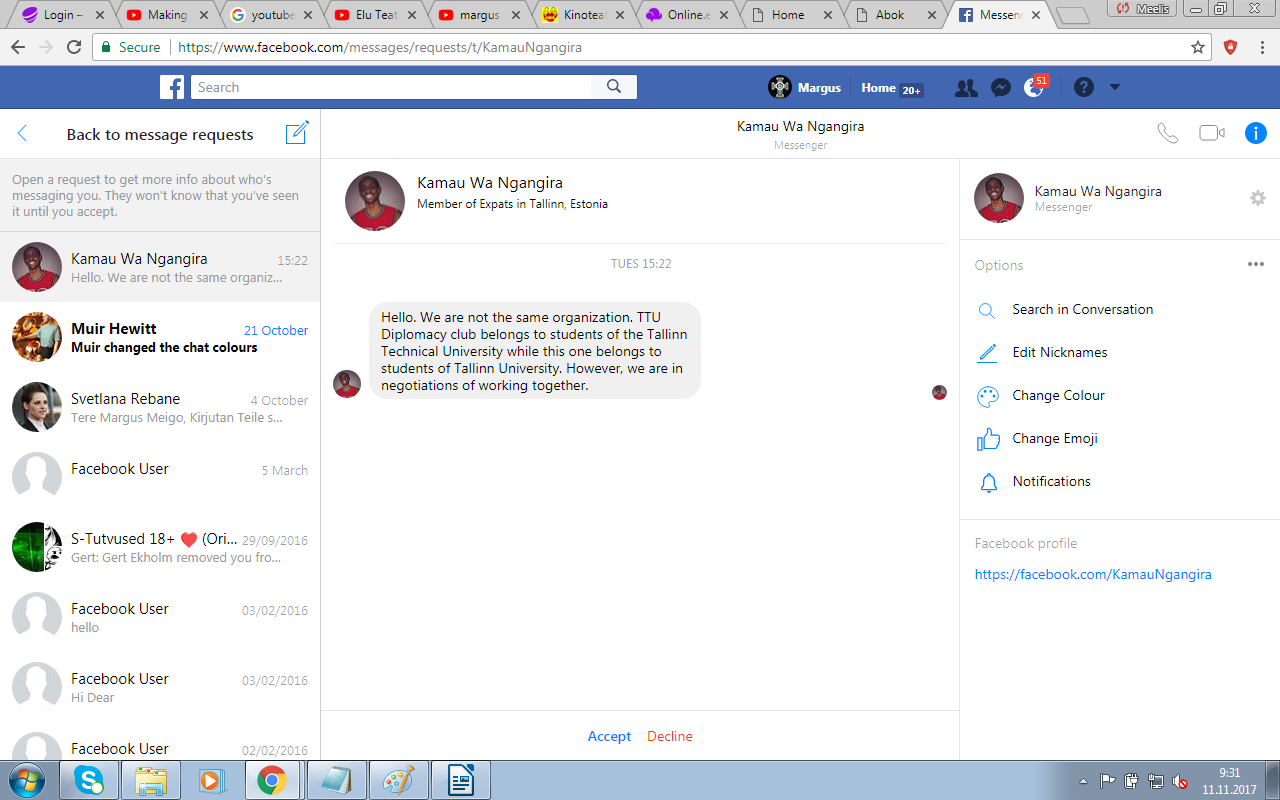This screenshot has width=1280, height=800.
Task: Expand account dropdown arrow in top bar
Action: click(x=1115, y=87)
